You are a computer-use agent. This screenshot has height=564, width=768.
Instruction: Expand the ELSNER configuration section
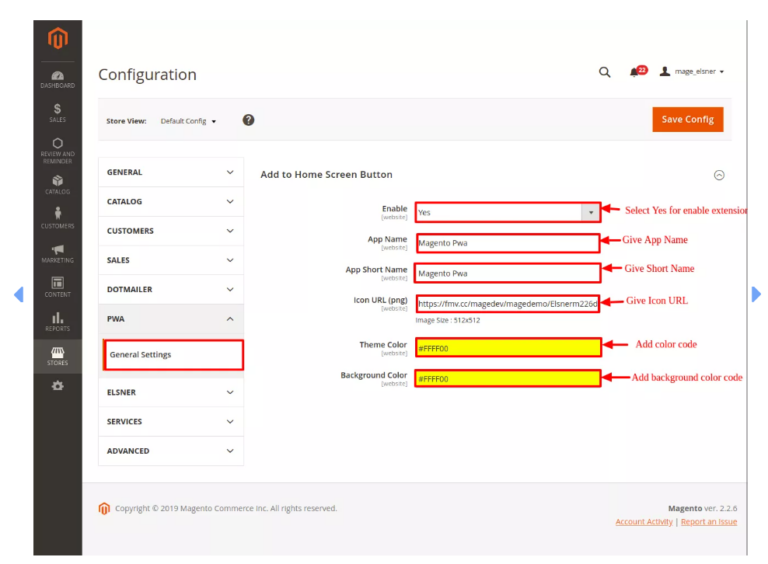click(x=171, y=393)
